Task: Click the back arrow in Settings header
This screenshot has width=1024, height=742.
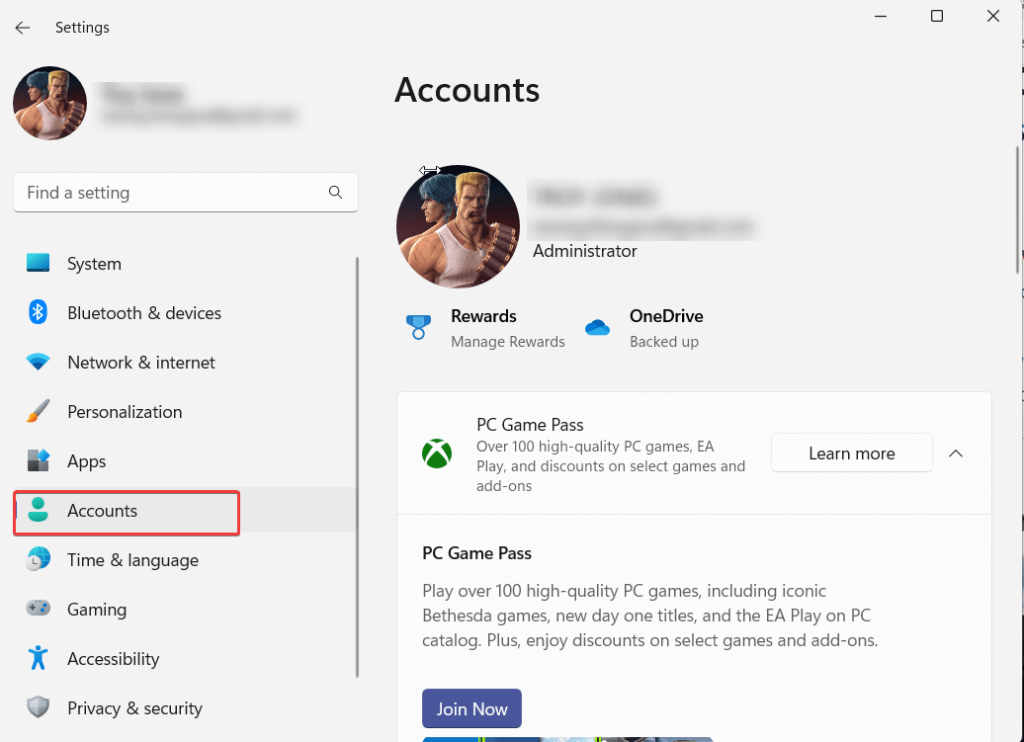Action: coord(23,27)
